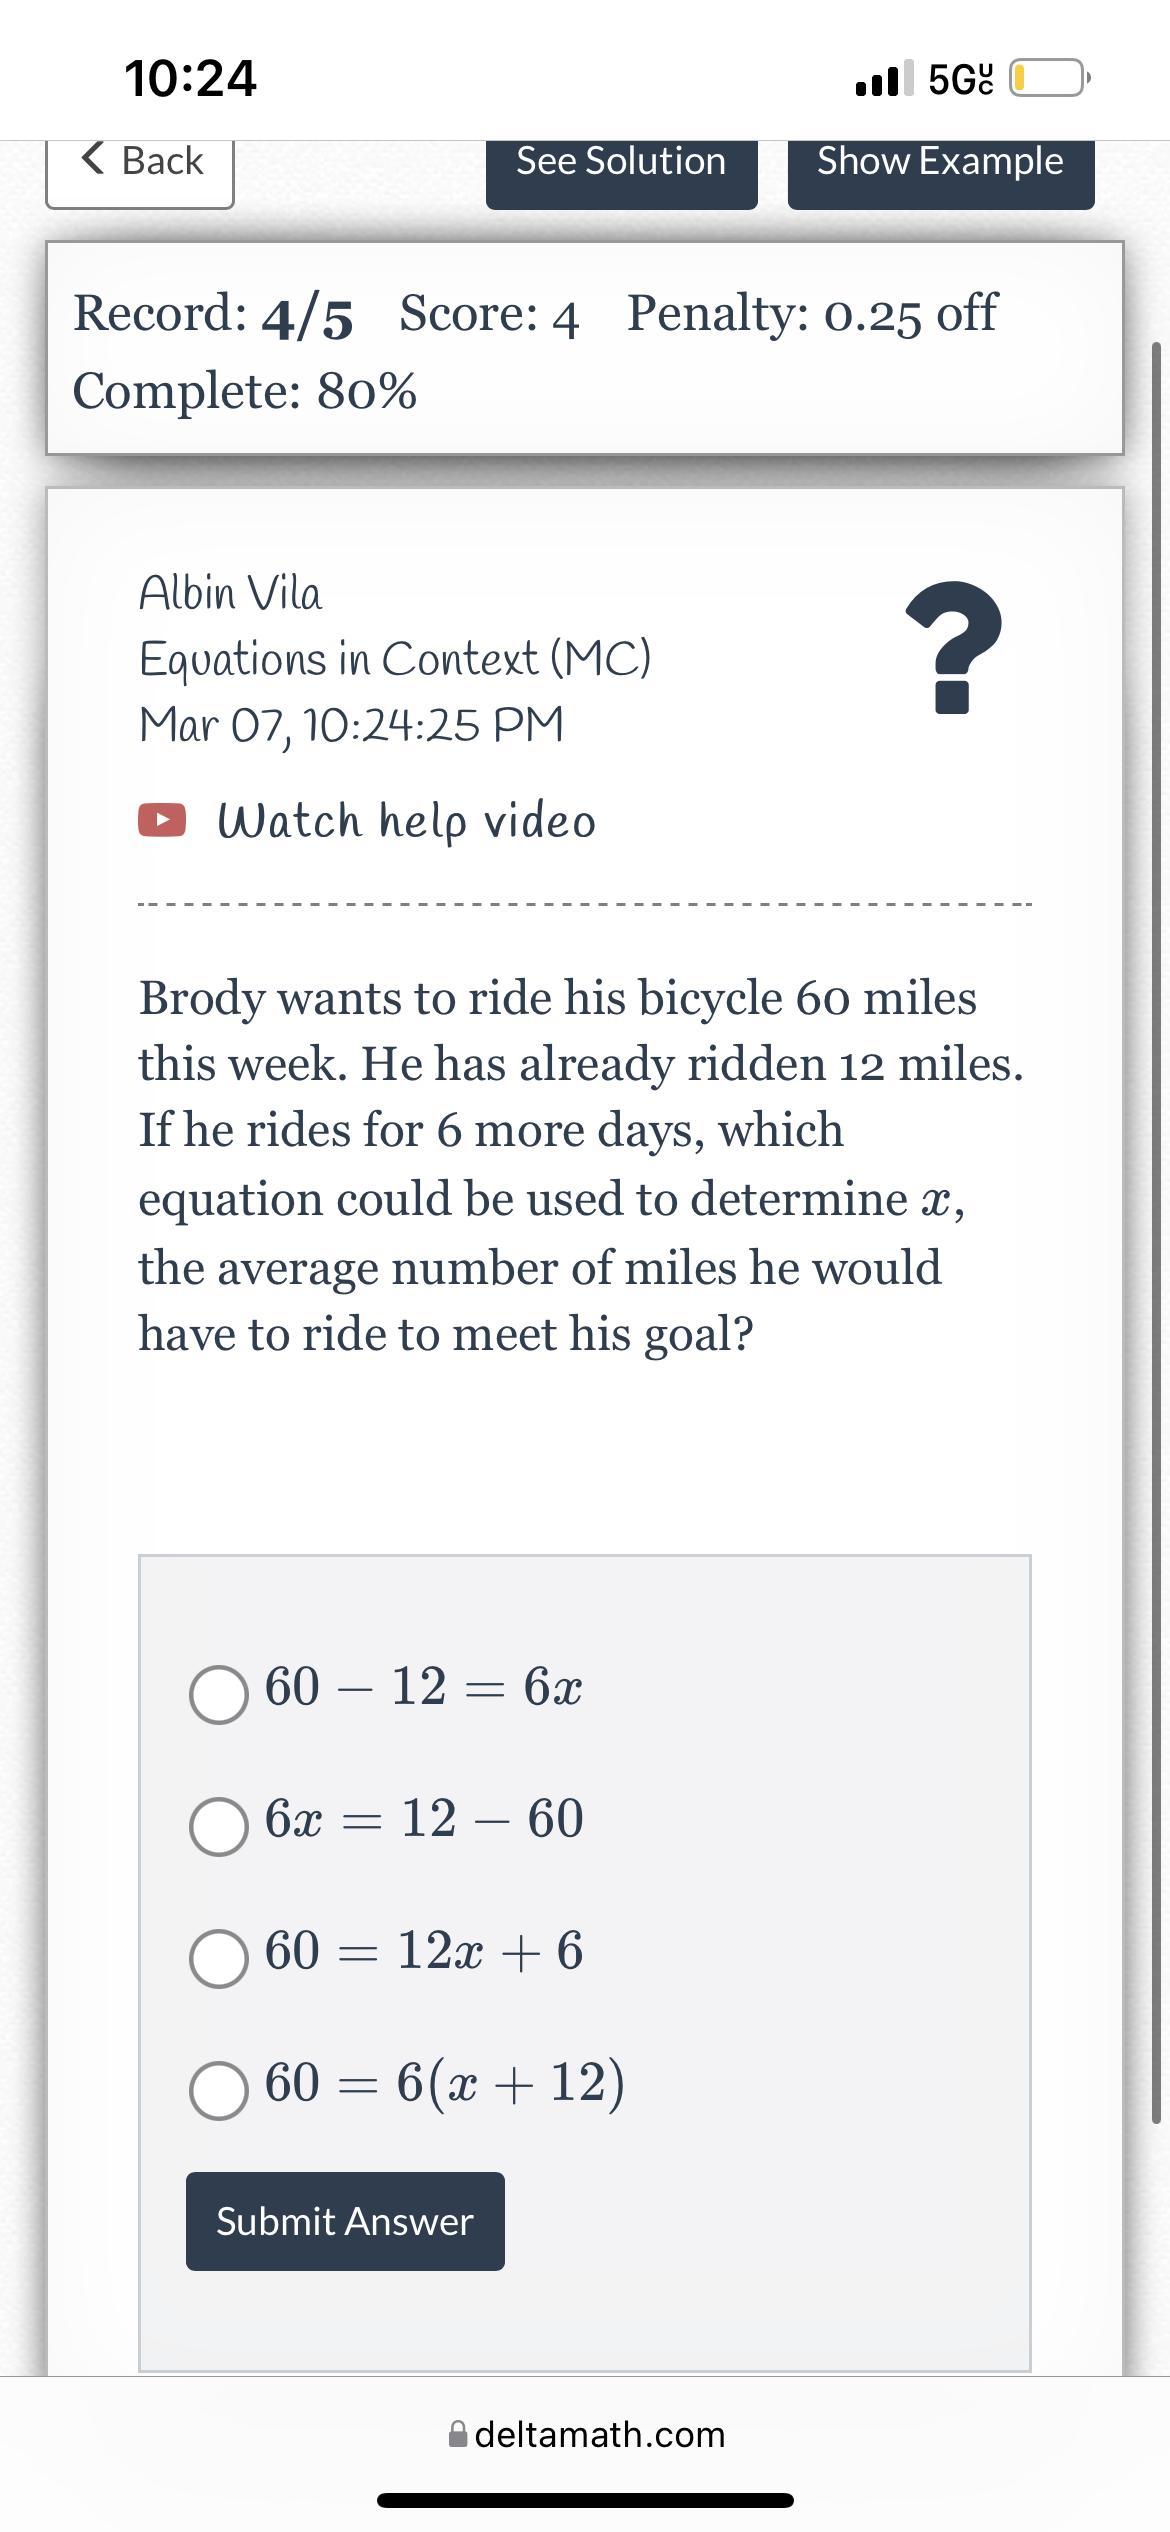Viewport: 1170px width, 2532px height.
Task: Tap the 5G network indicator
Action: point(960,78)
